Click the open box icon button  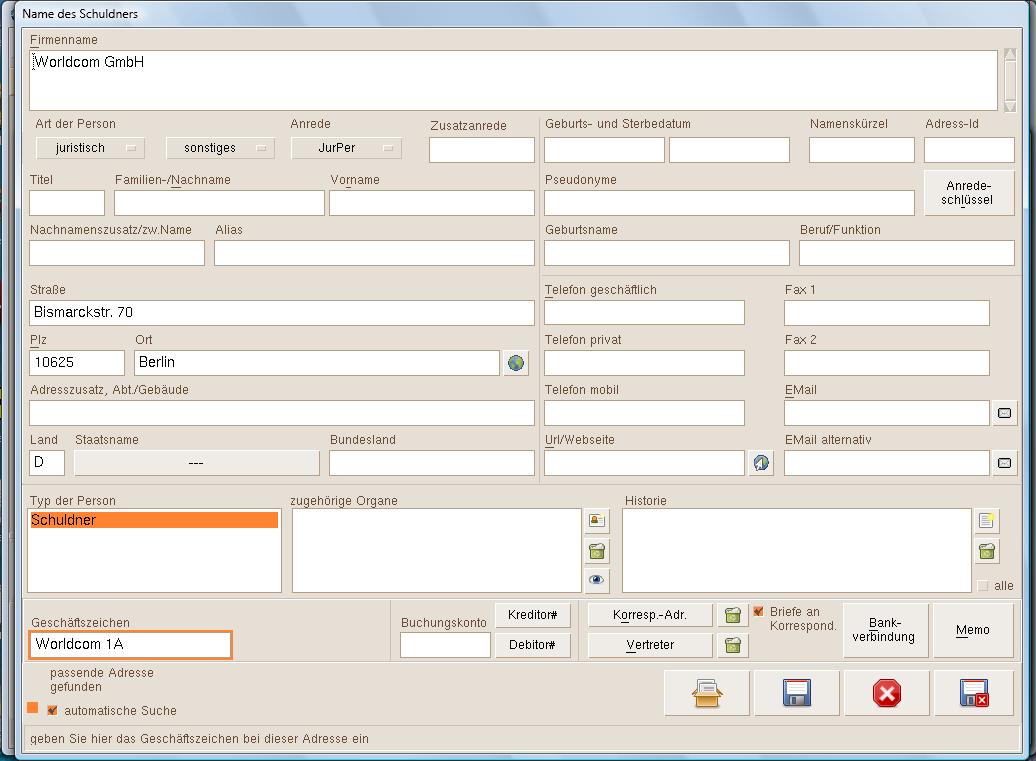[706, 693]
